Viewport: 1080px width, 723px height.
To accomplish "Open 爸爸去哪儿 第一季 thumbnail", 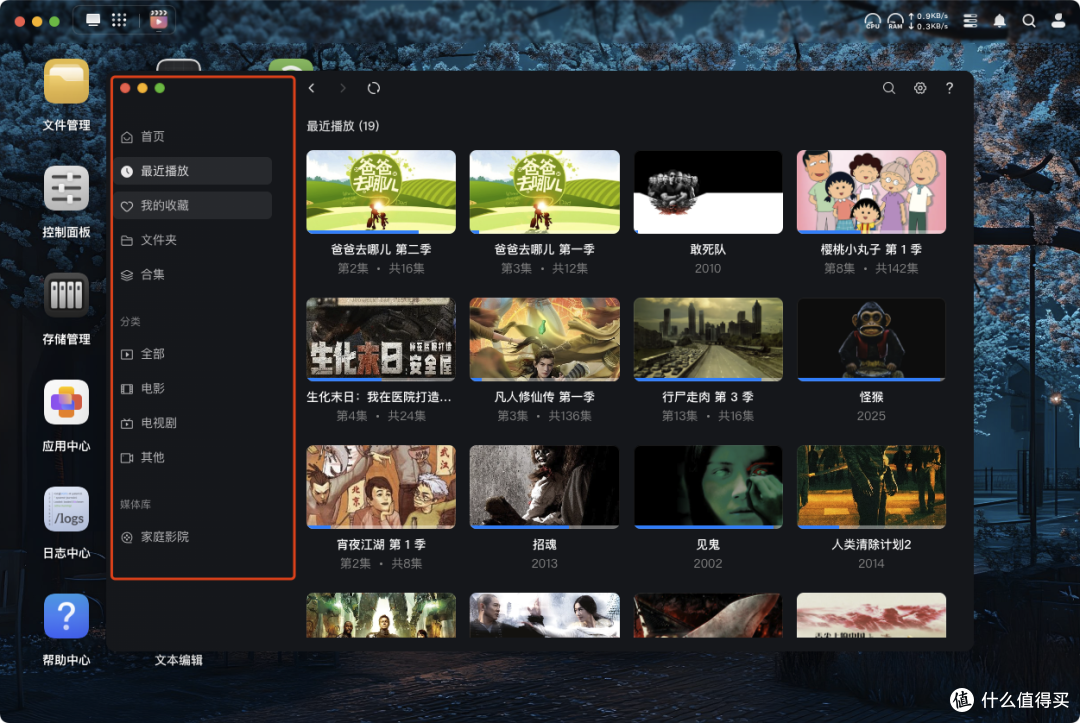I will pos(544,191).
